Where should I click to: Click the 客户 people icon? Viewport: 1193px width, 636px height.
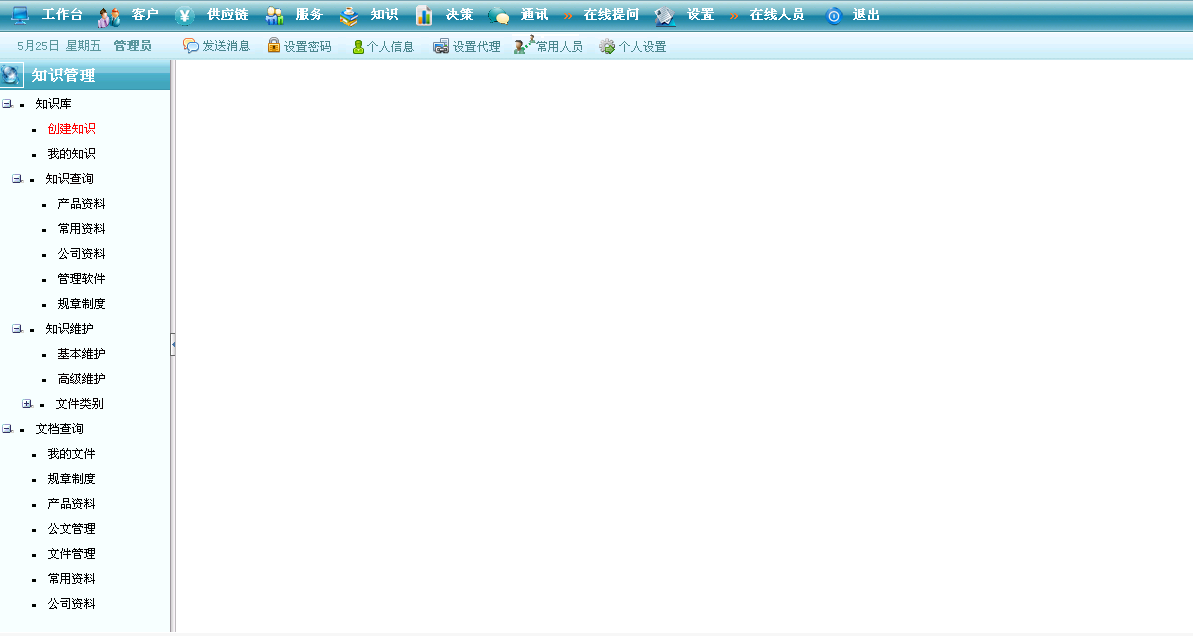[109, 16]
